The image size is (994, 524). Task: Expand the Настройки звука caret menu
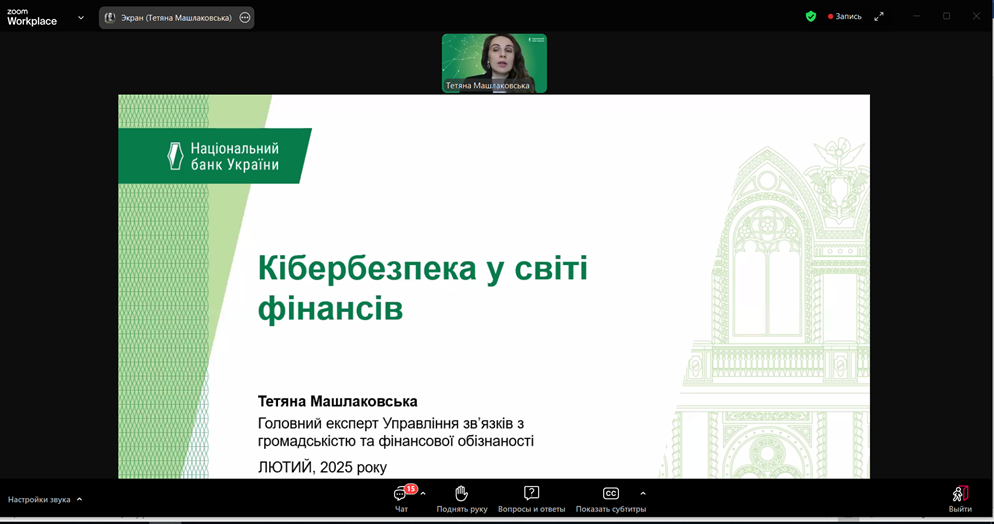(x=79, y=499)
